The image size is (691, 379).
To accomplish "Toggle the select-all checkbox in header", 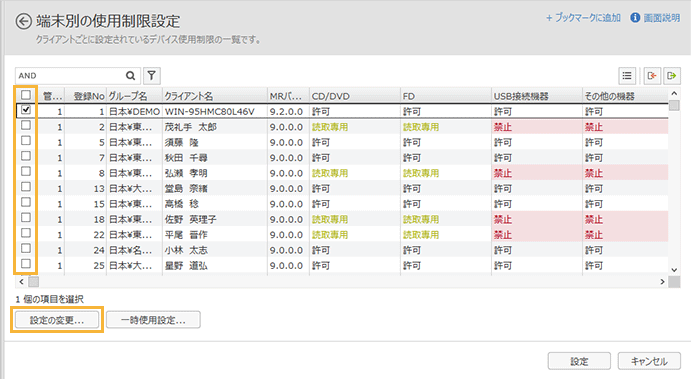I will [x=26, y=95].
